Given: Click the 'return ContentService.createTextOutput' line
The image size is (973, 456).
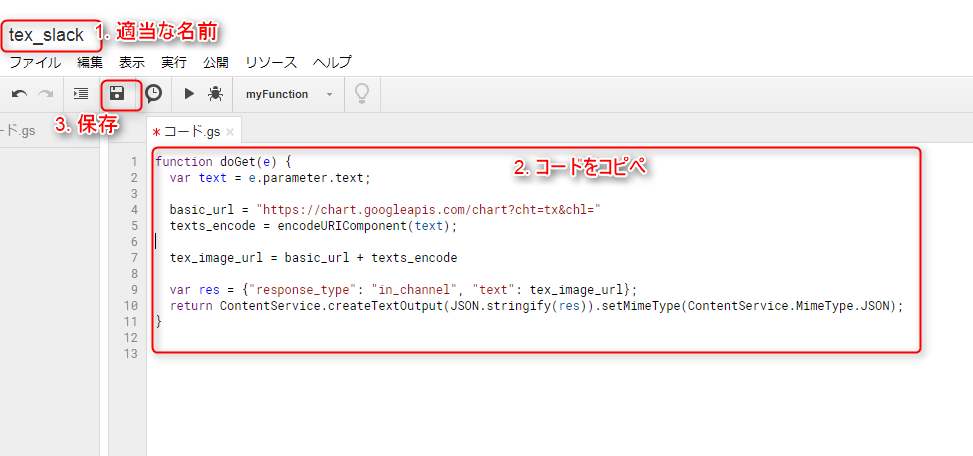Looking at the screenshot, I should 537,306.
